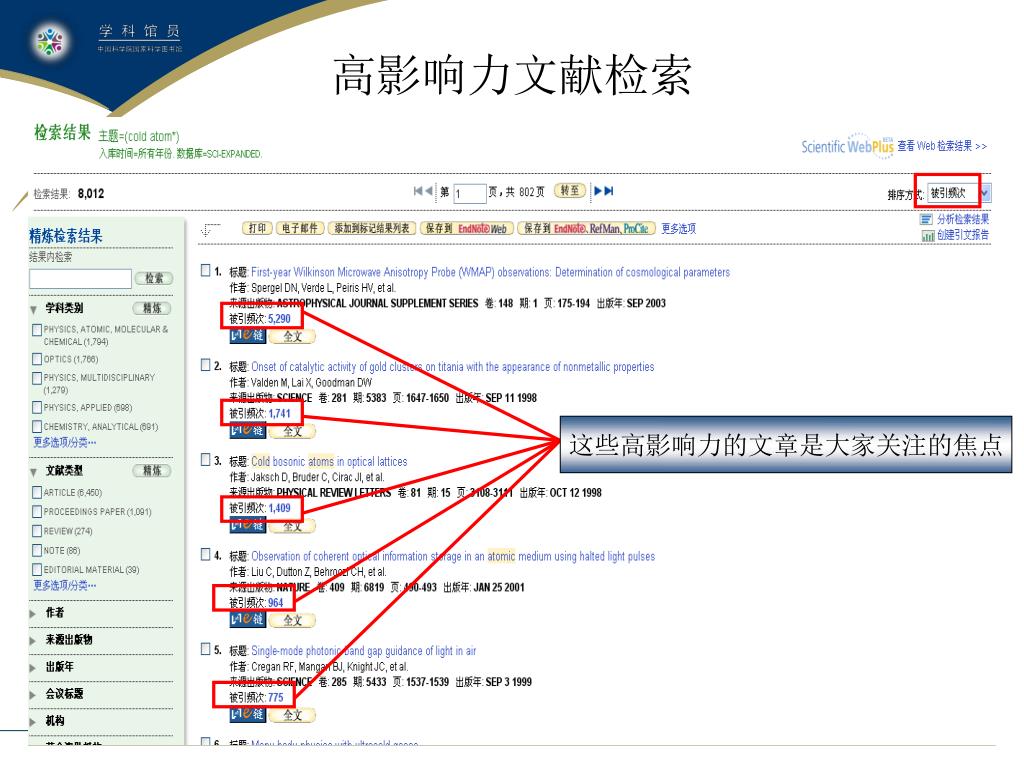Viewport: 1024px width, 768px height.
Task: Tick the Physics, Atomic, Molecular & Chemical filter
Action: click(37, 330)
